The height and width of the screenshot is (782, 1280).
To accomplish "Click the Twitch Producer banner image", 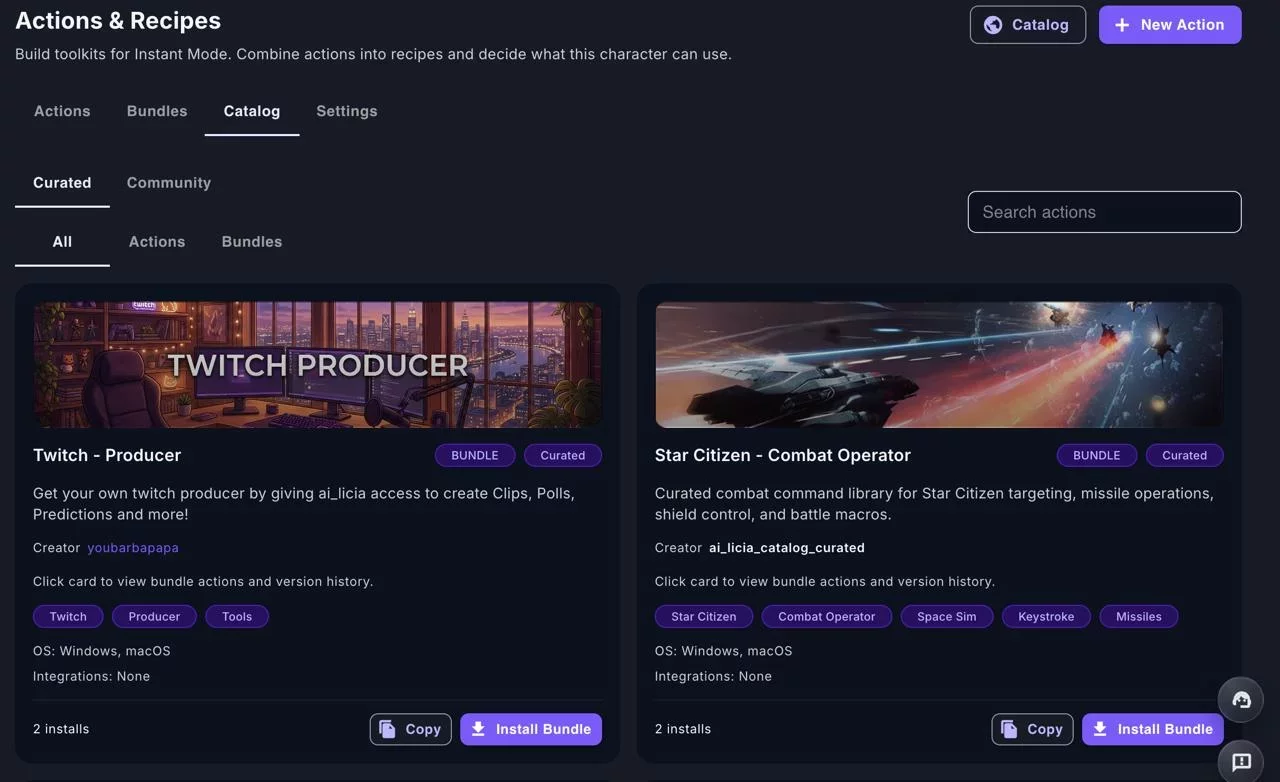I will point(317,364).
